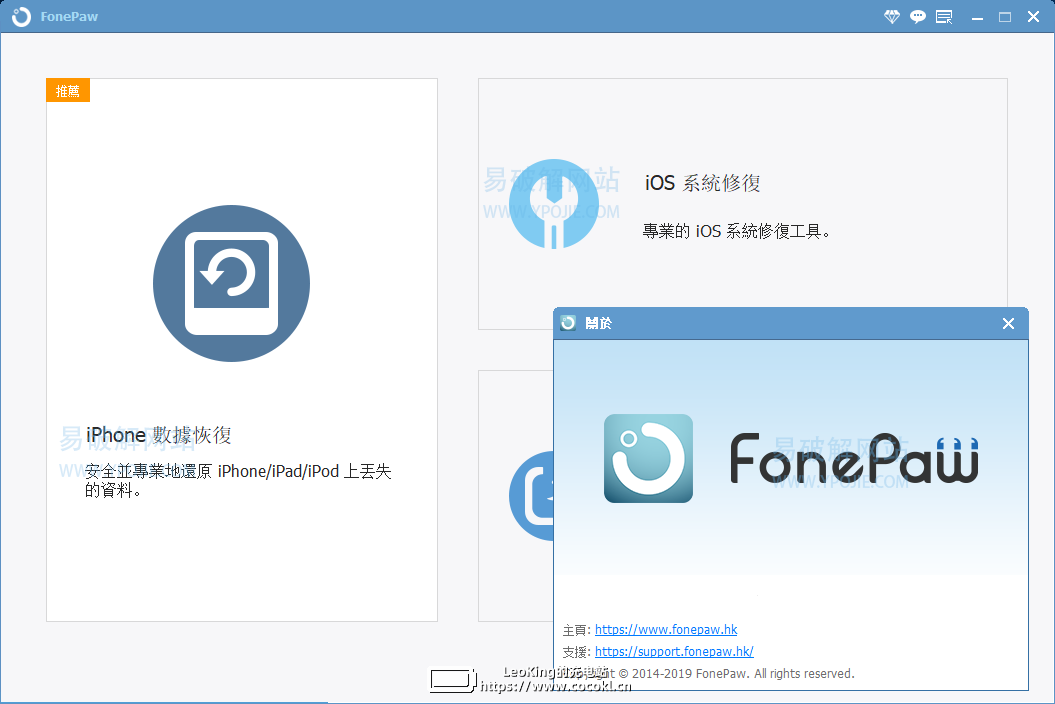
Task: Click the iOS 系統修復 heading
Action: [x=702, y=183]
